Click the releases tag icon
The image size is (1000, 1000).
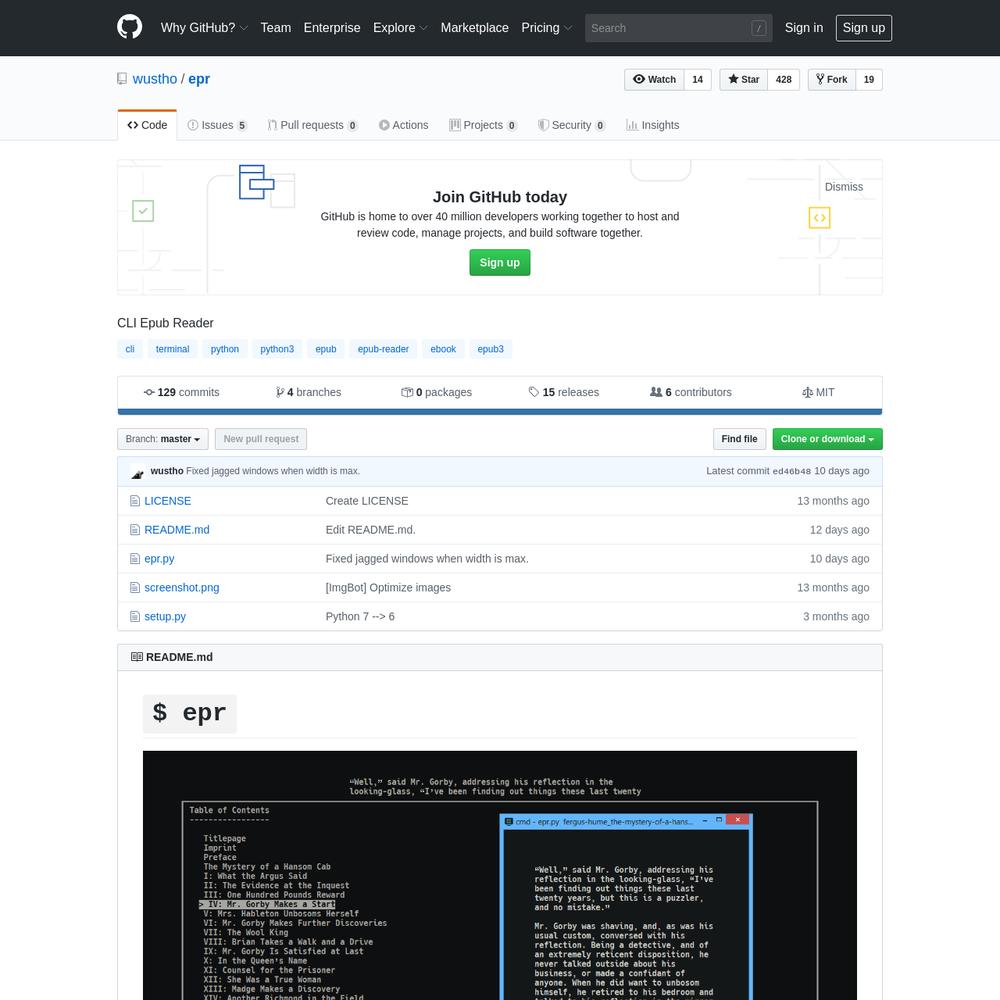pos(534,392)
